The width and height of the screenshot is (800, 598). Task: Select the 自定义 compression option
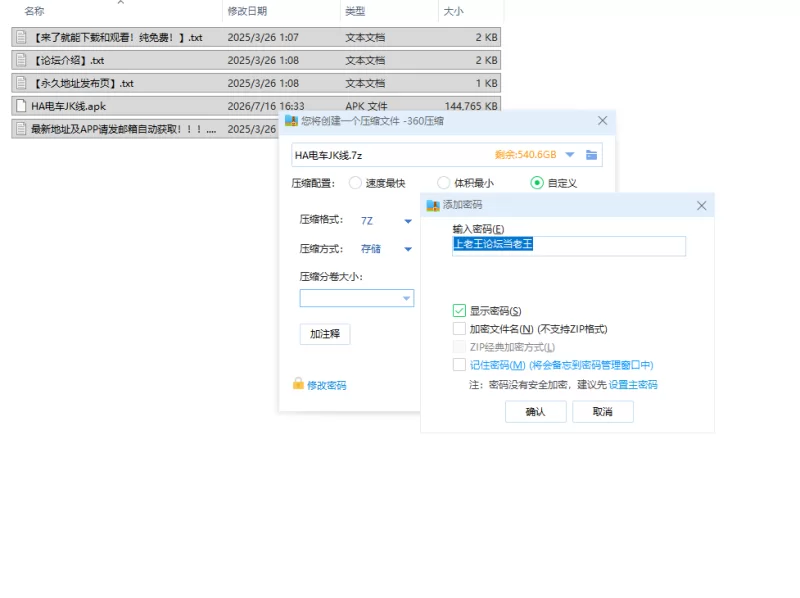point(537,183)
